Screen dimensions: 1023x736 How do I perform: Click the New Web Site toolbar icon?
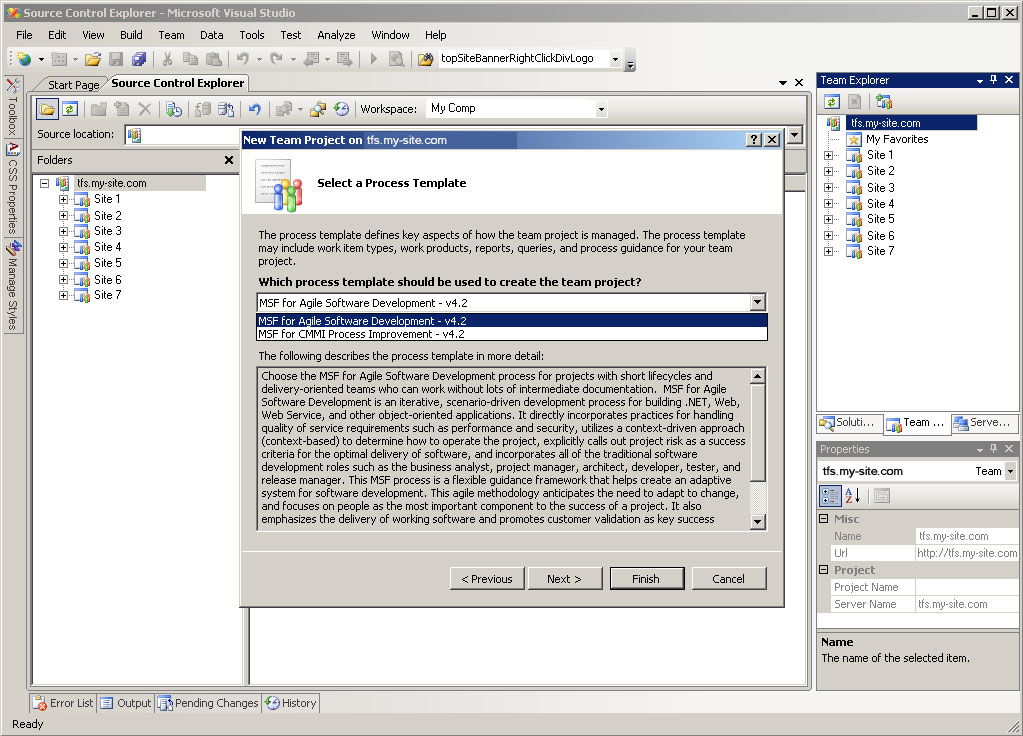[x=24, y=59]
